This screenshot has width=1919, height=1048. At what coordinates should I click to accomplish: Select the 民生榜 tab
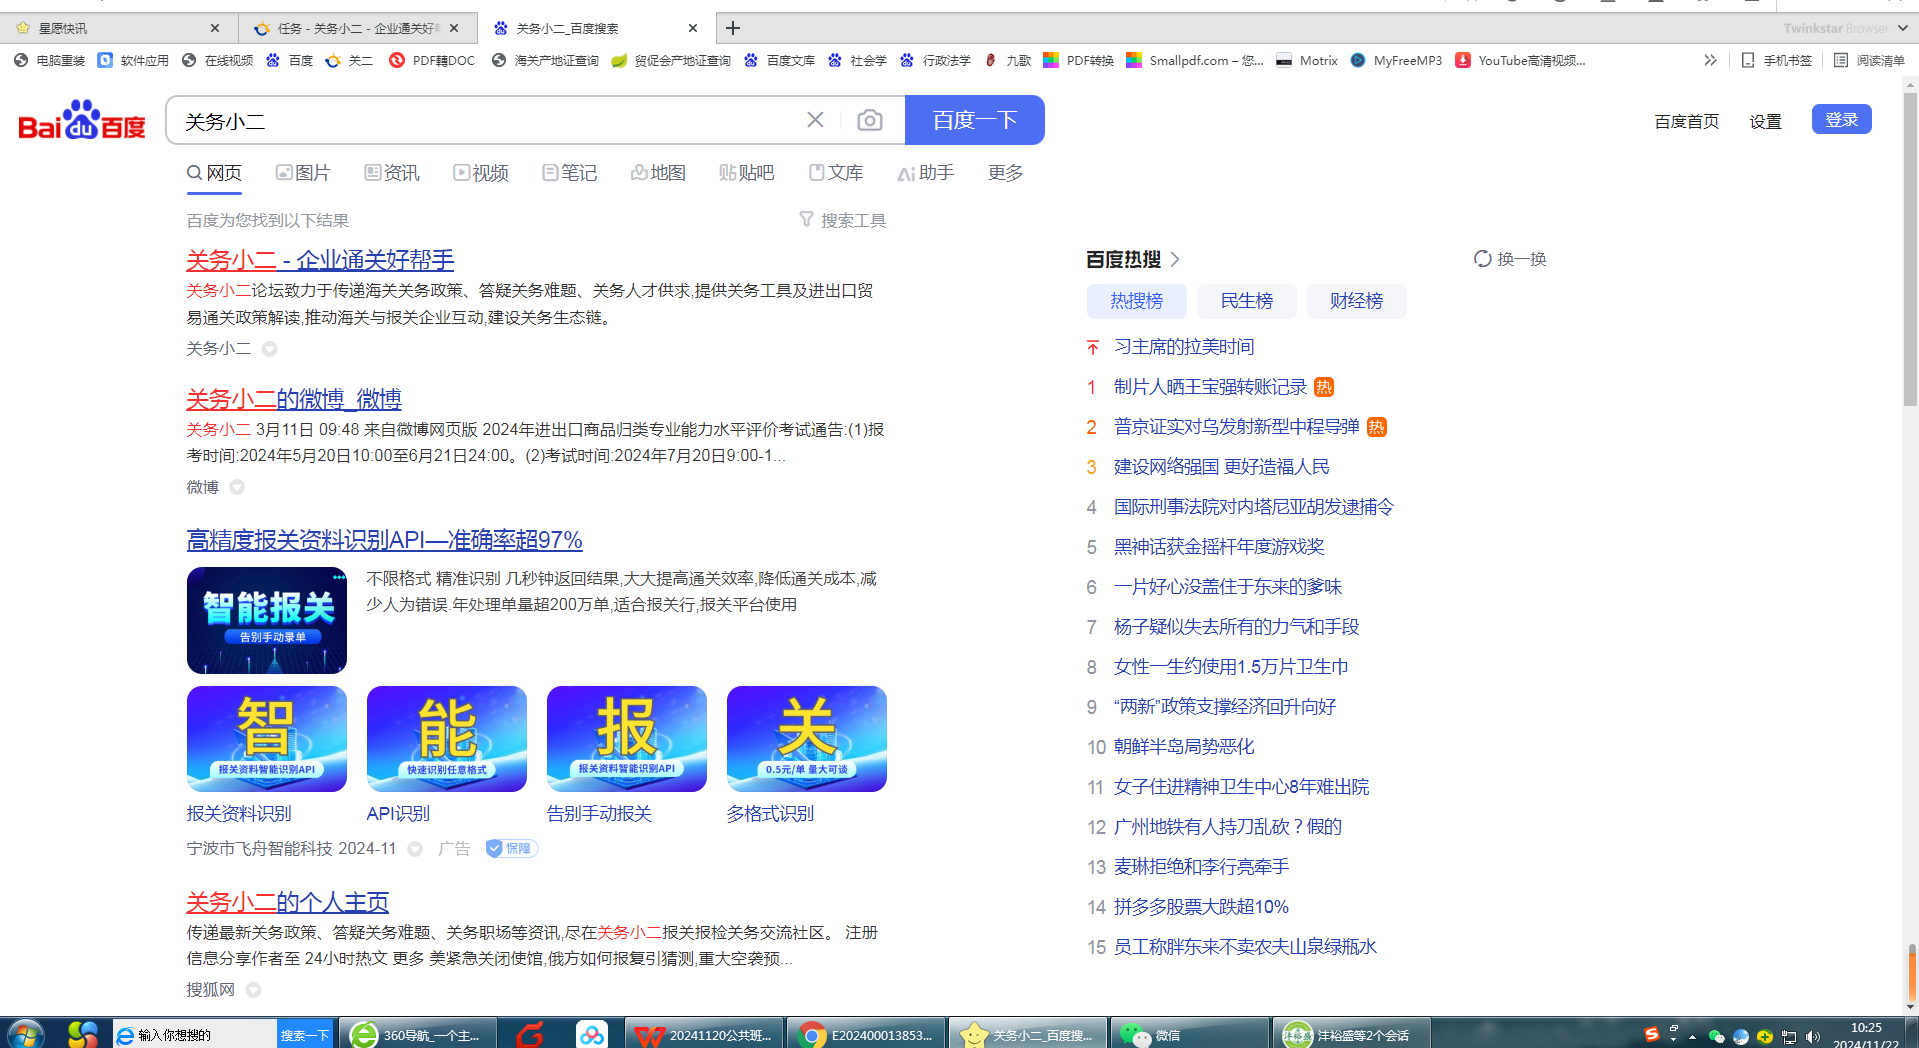pyautogui.click(x=1247, y=301)
